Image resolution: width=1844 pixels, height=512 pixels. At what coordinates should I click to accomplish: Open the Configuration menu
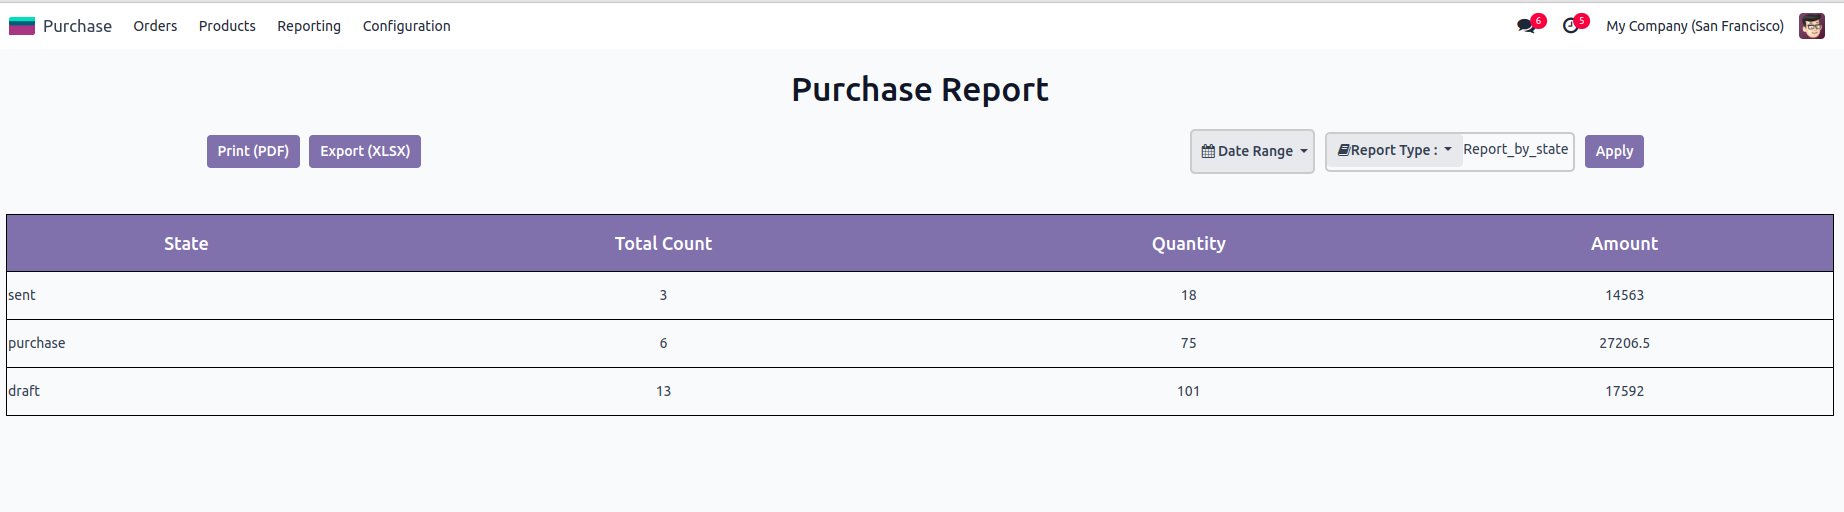point(406,26)
